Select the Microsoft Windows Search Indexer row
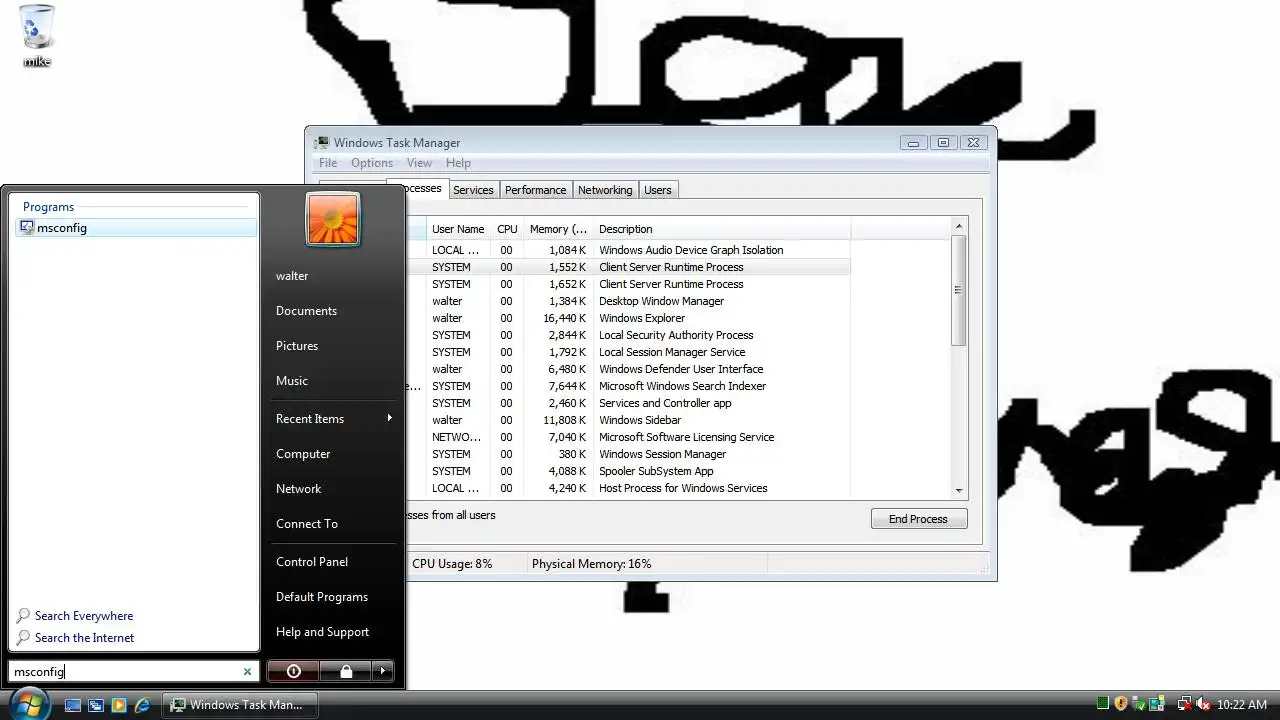Screen dimensions: 1280x720 pyautogui.click(x=628, y=386)
